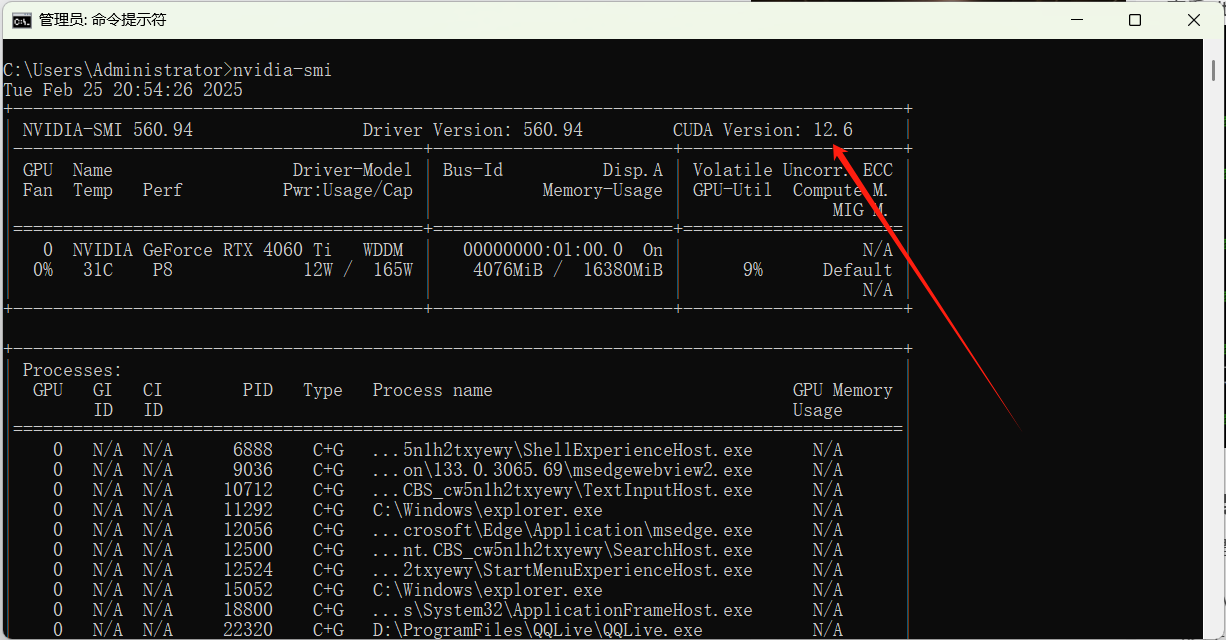Click the Command Prompt icon in title bar
This screenshot has height=640, width=1226.
pos(20,20)
